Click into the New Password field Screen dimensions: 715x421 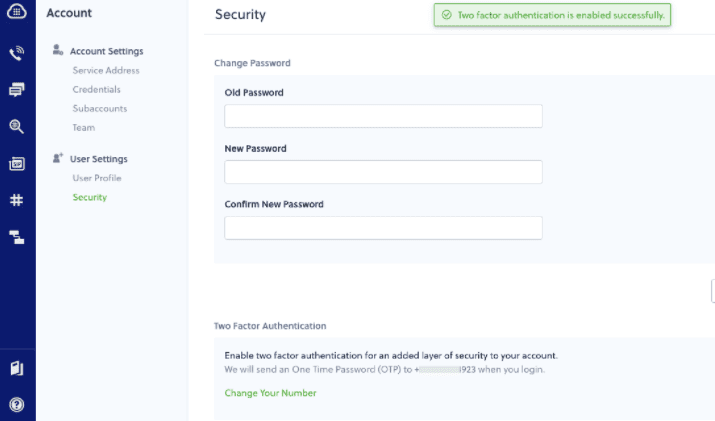coord(383,172)
